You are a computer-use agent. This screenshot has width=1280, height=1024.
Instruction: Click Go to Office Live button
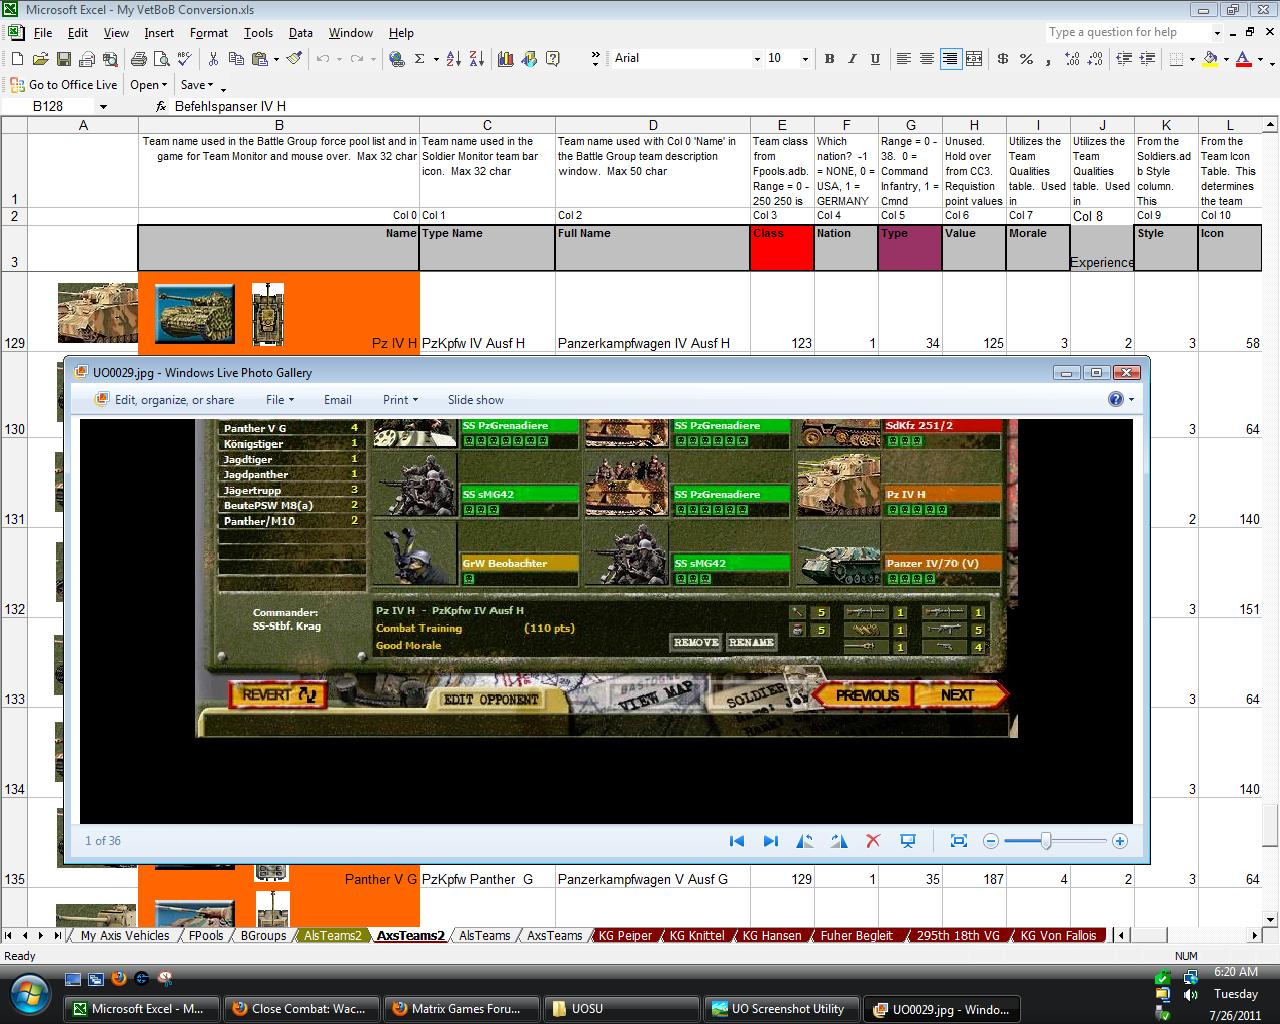64,85
